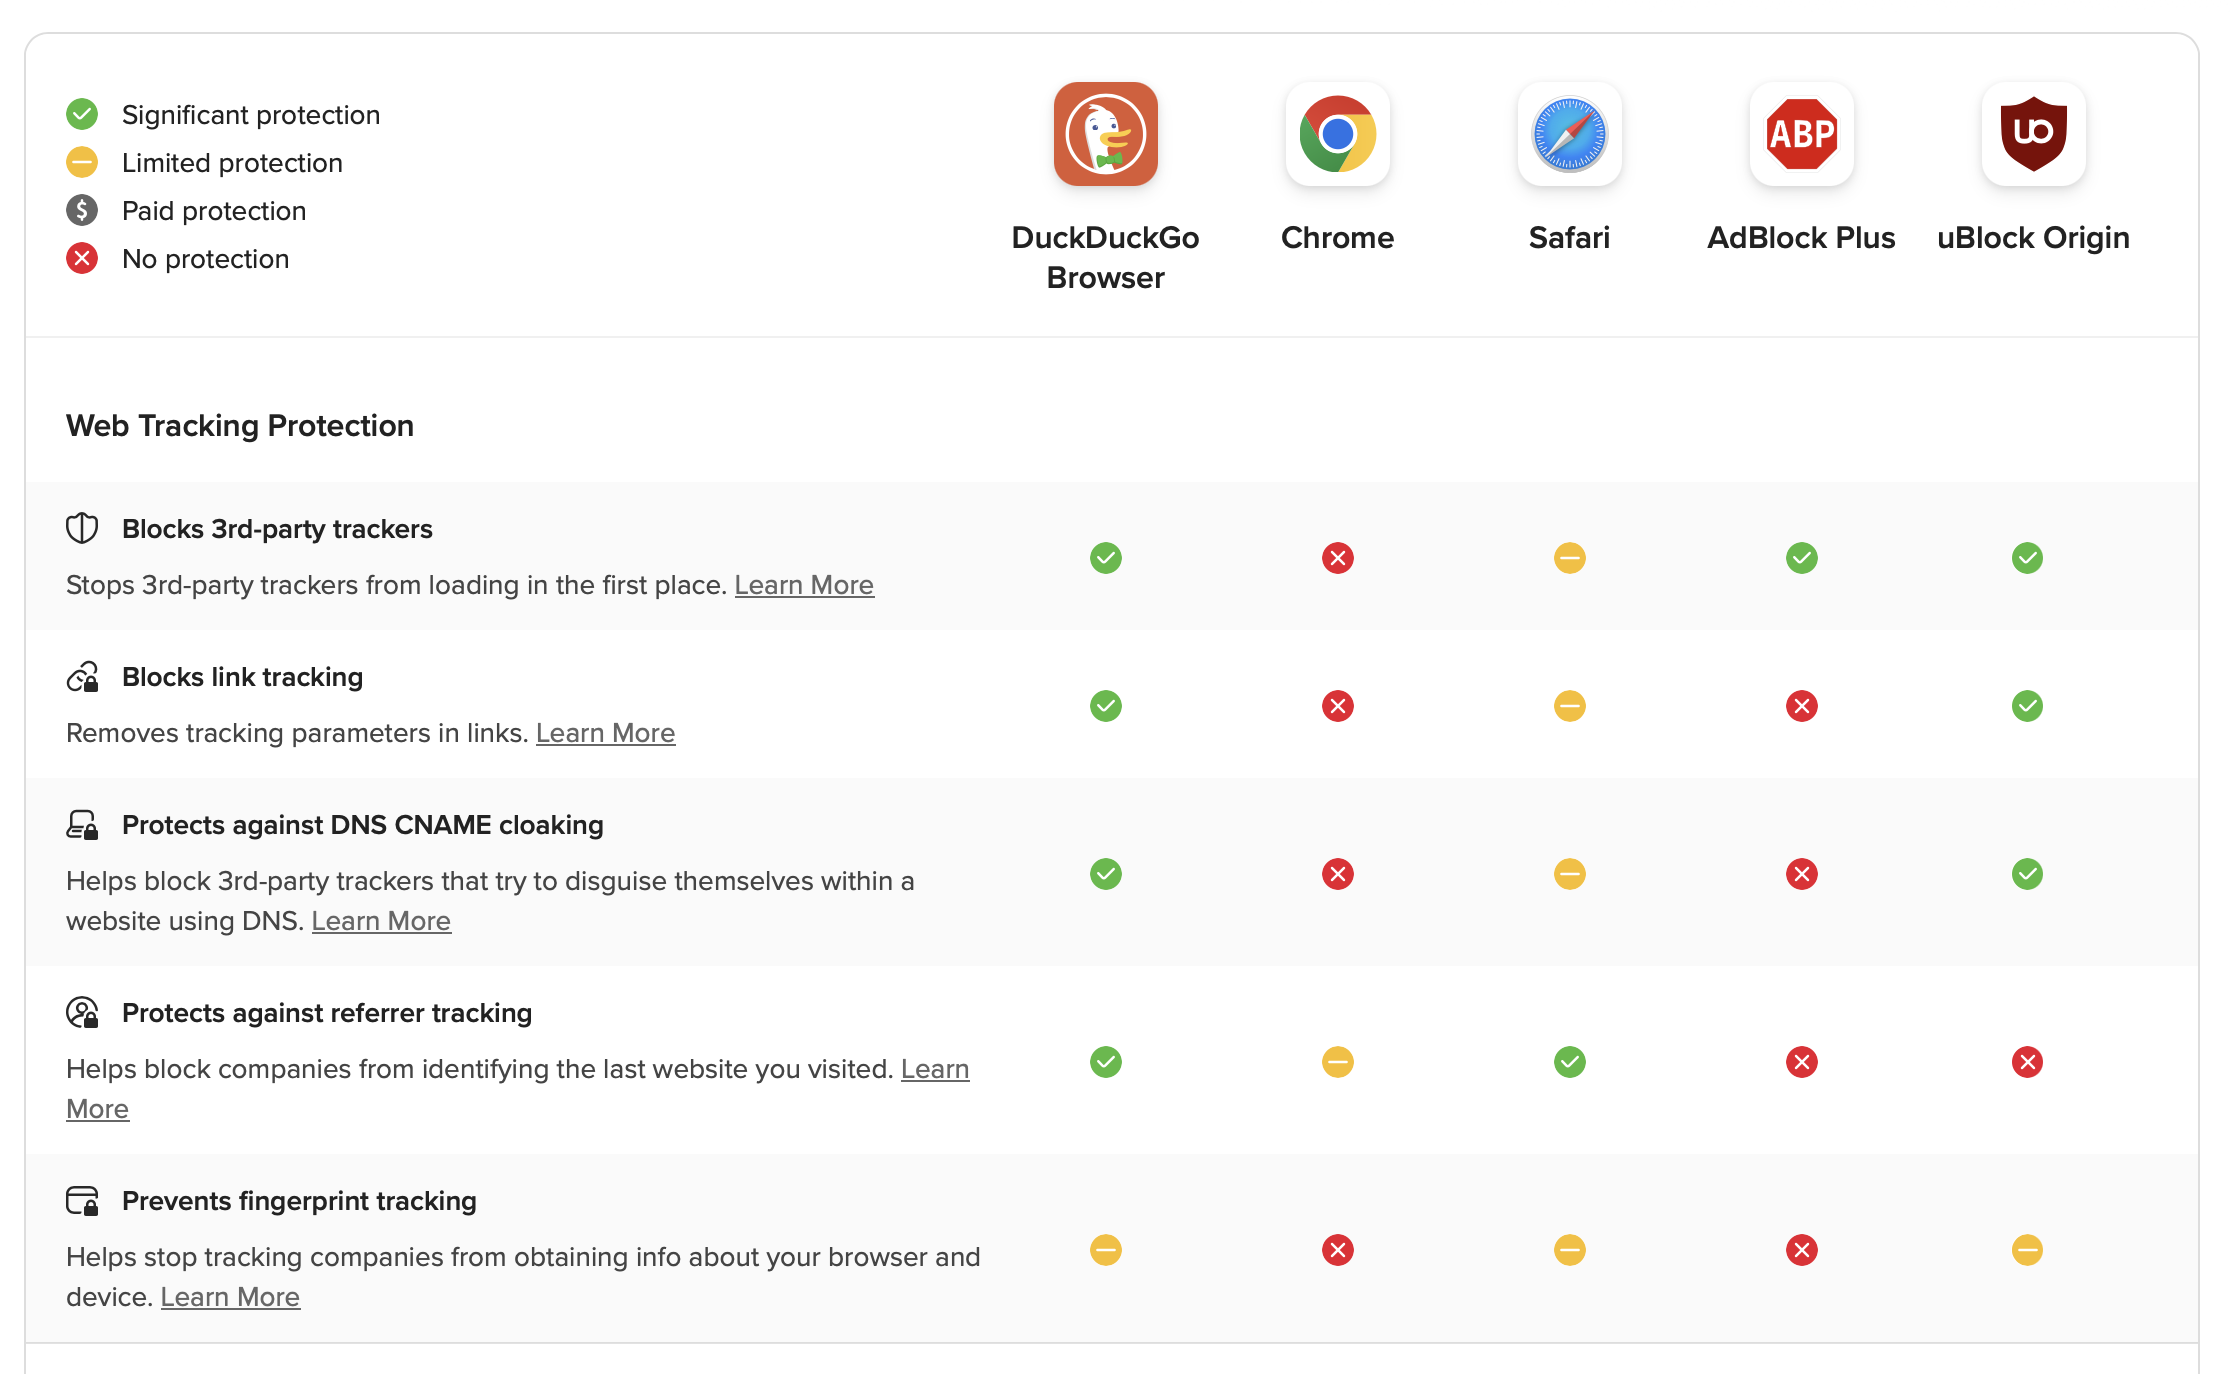The image size is (2230, 1374).
Task: Click the gray Paid protection dollar icon
Action: pos(82,210)
